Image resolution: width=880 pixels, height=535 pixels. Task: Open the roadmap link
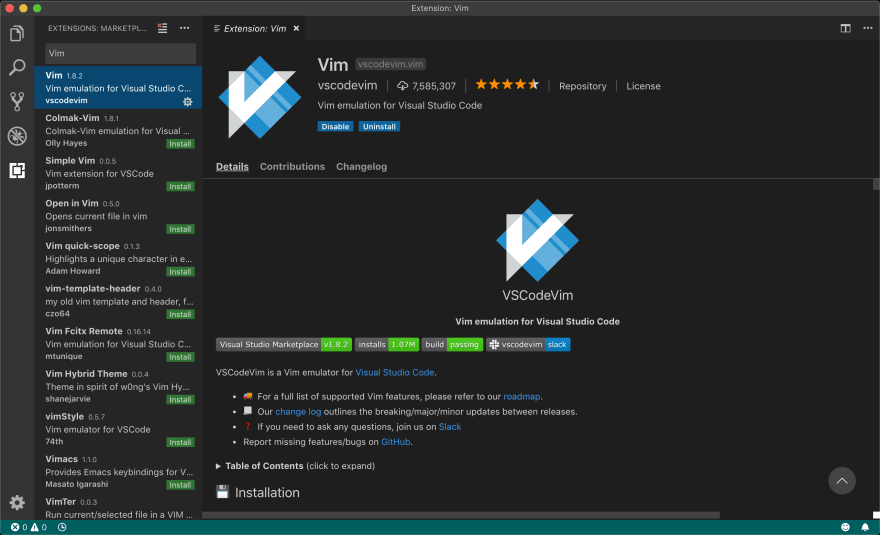pos(521,396)
